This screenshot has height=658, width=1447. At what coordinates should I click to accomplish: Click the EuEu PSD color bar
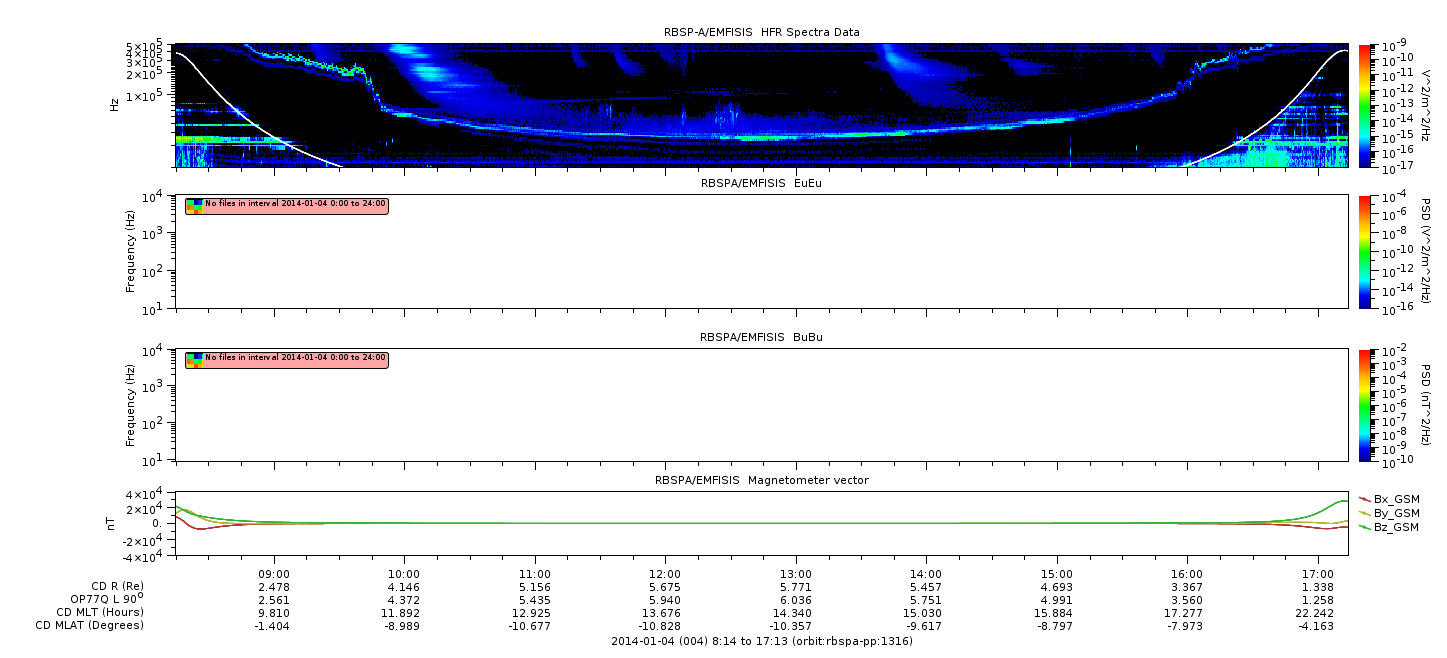click(x=1364, y=252)
